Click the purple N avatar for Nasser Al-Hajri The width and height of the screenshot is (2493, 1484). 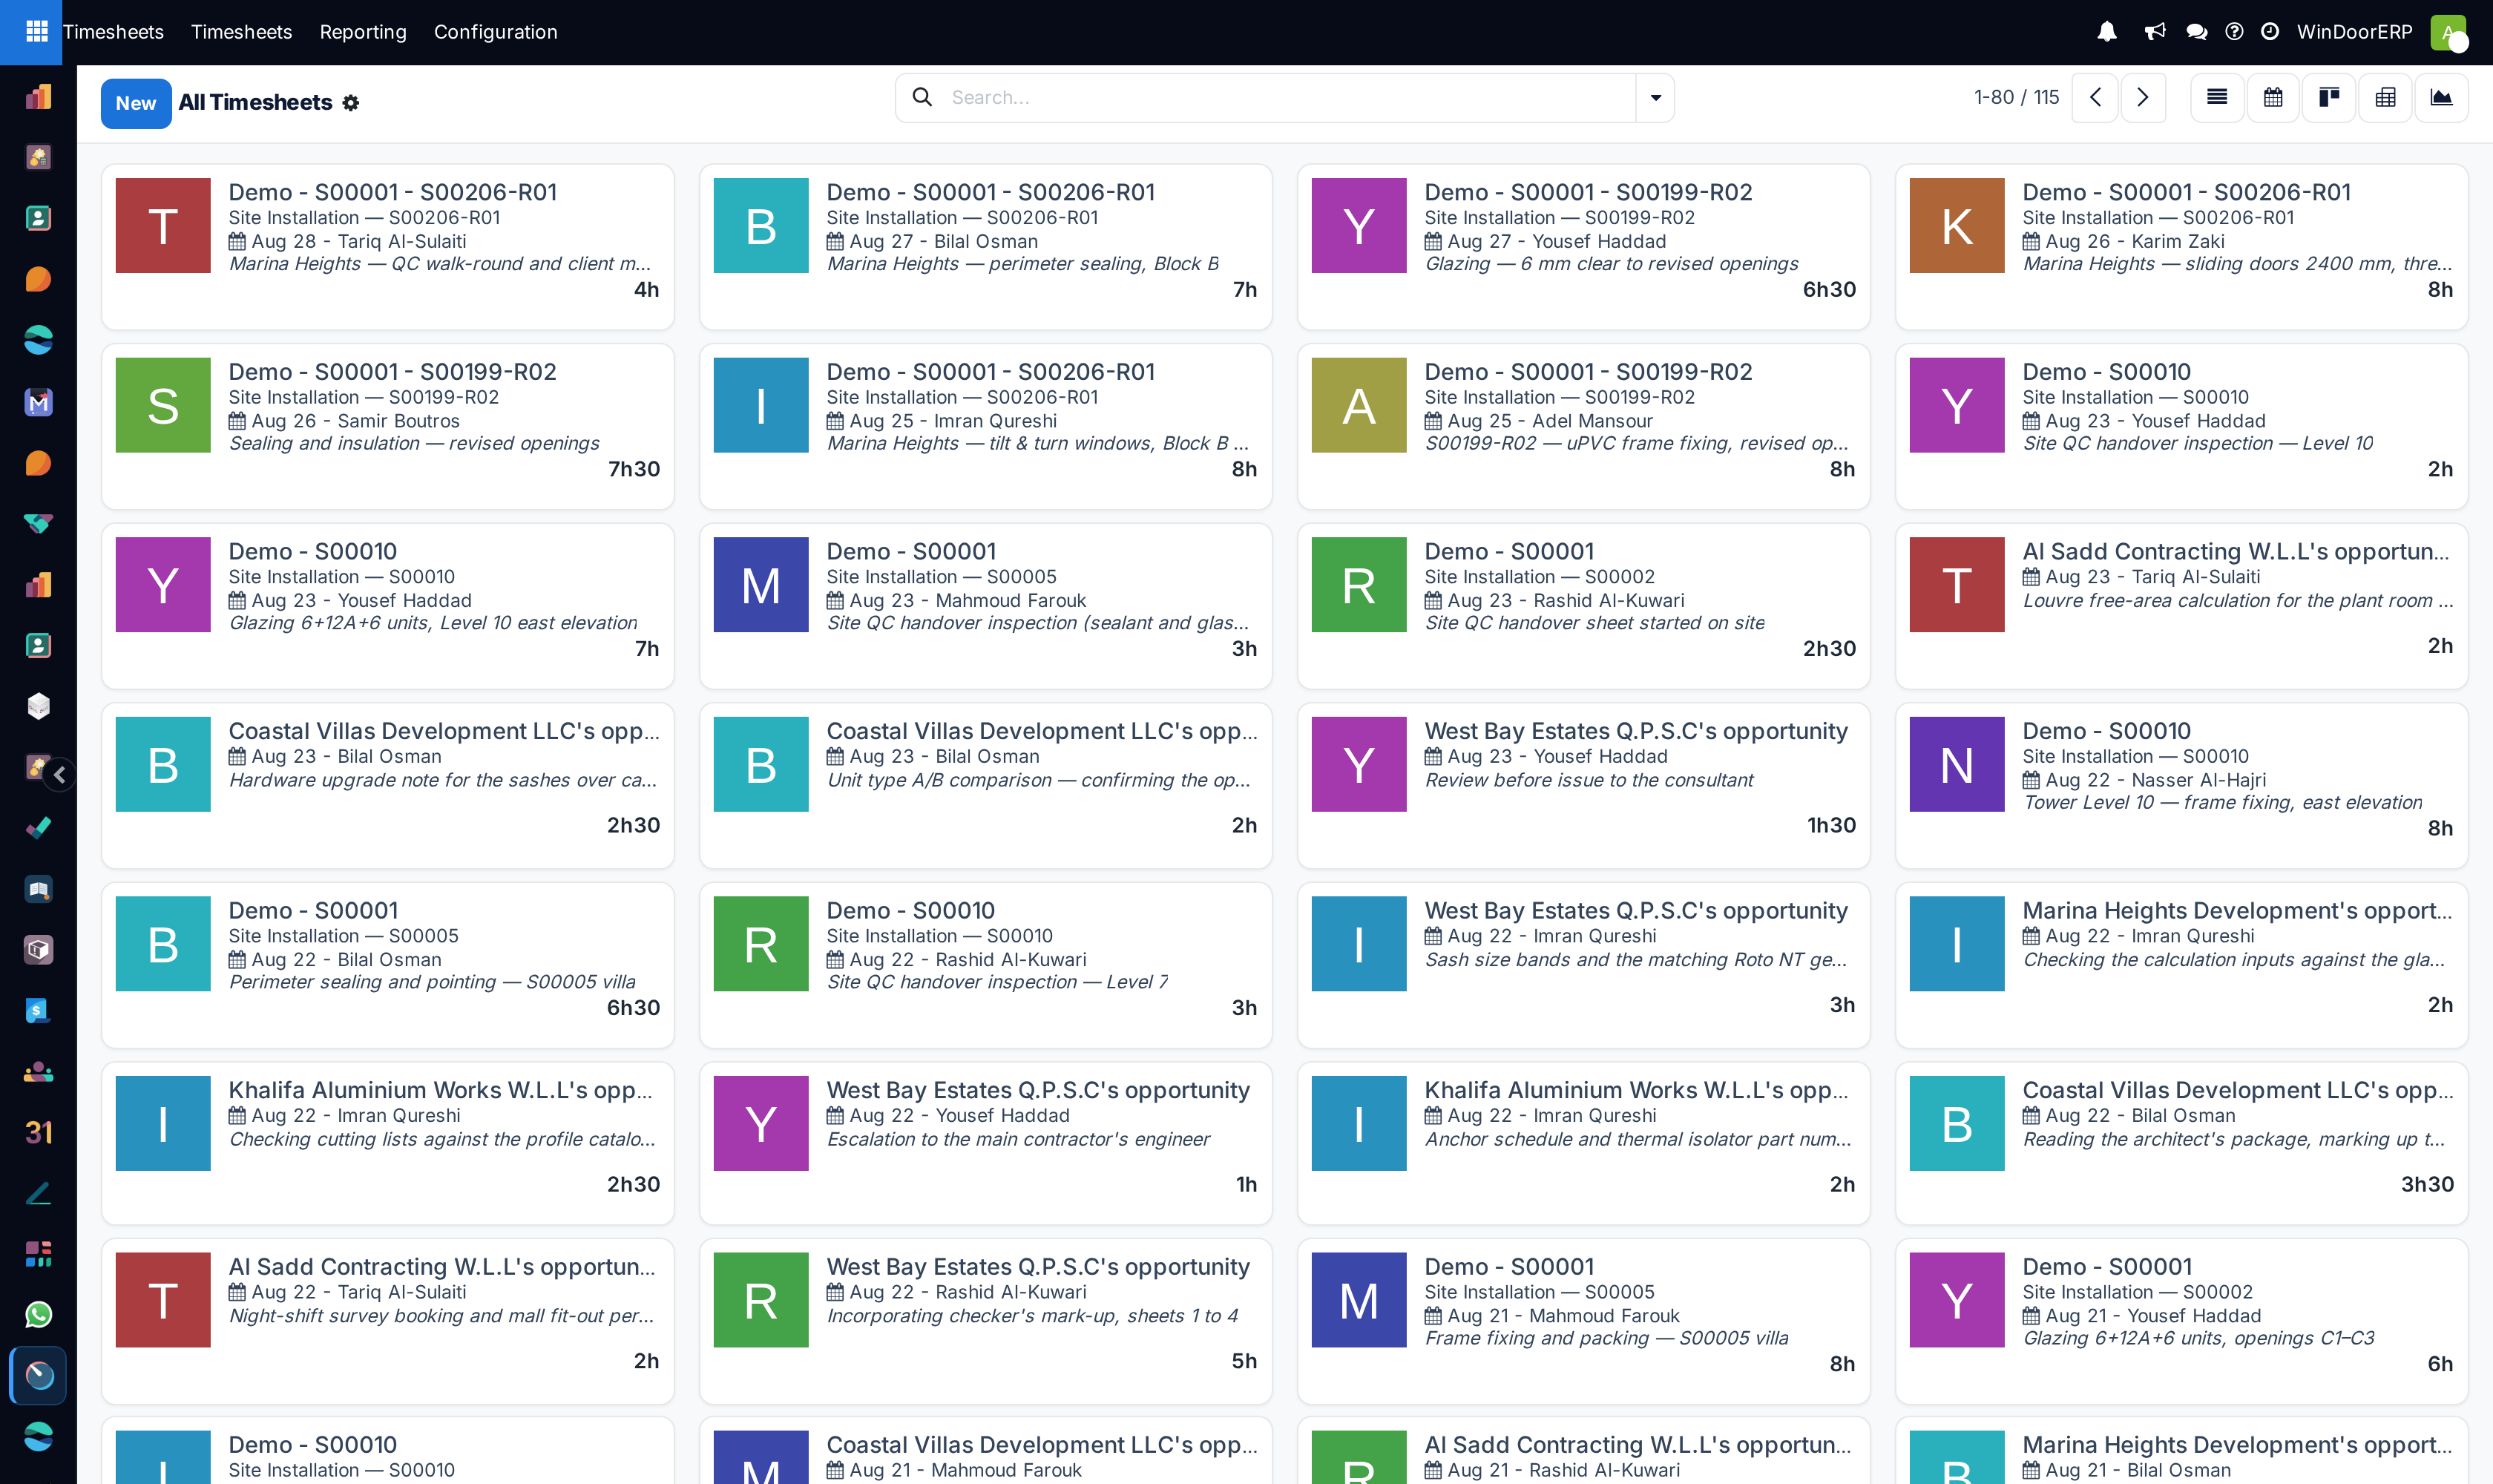click(x=1956, y=764)
